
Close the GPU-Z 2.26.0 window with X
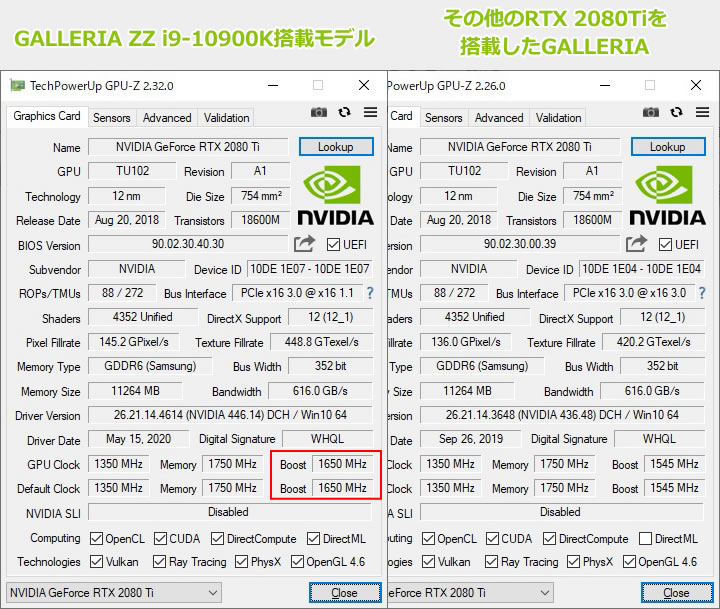click(696, 85)
